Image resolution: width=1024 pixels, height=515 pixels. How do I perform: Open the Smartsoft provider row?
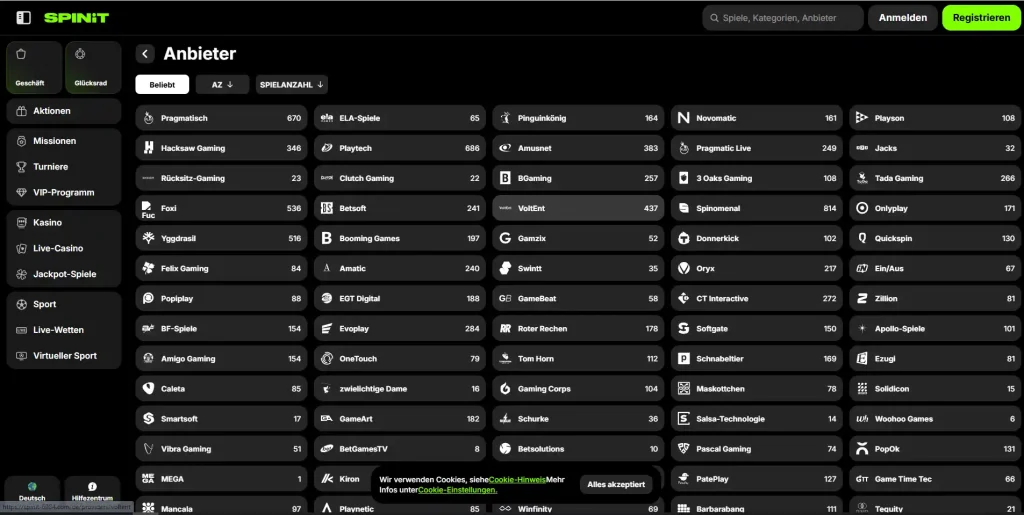point(221,418)
